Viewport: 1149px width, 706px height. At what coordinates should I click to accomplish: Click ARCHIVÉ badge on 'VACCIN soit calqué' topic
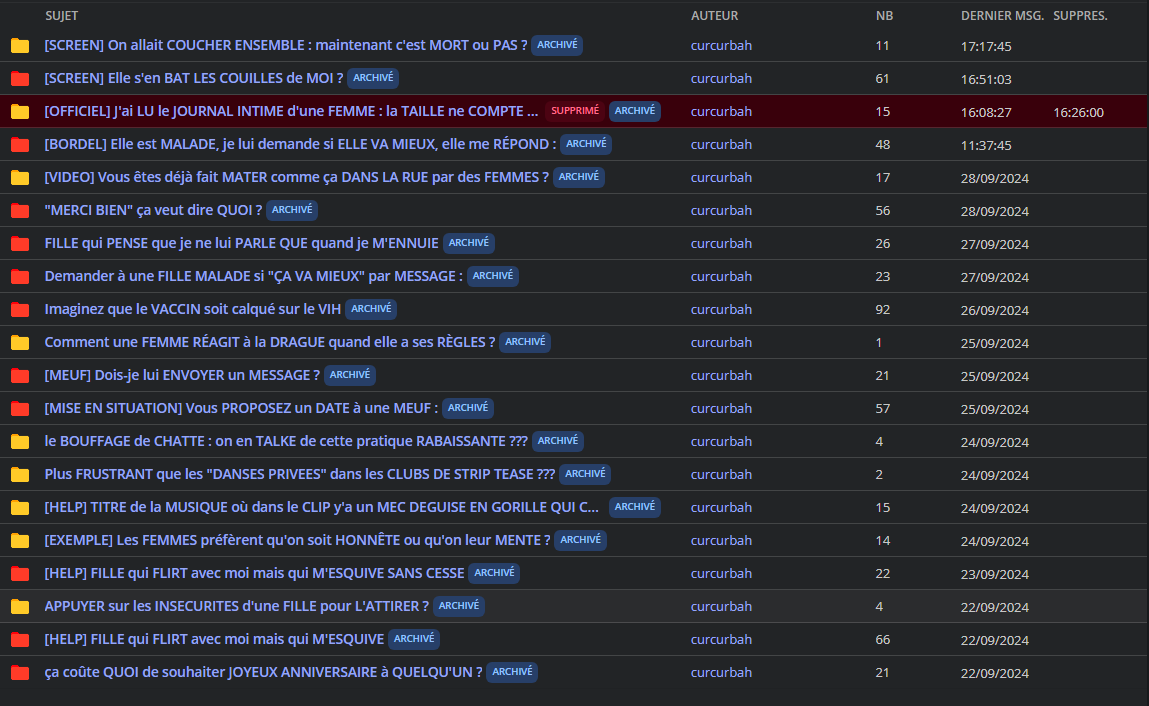371,309
